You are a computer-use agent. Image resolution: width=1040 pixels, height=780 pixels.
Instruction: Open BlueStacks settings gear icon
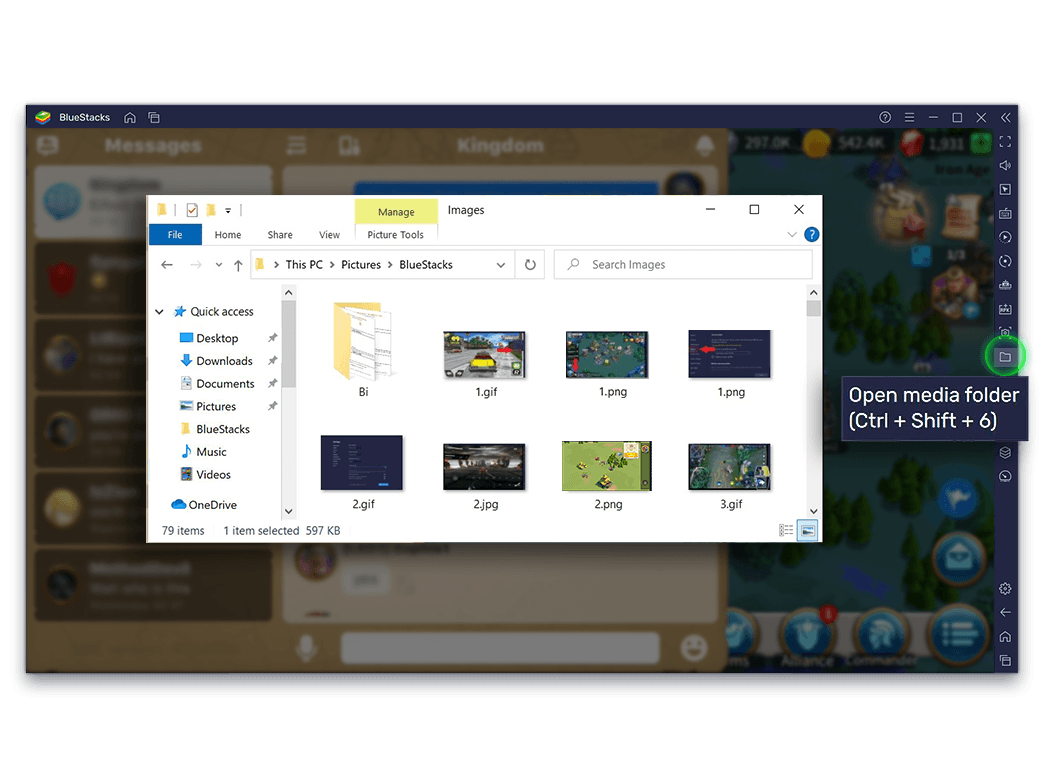tap(1005, 589)
